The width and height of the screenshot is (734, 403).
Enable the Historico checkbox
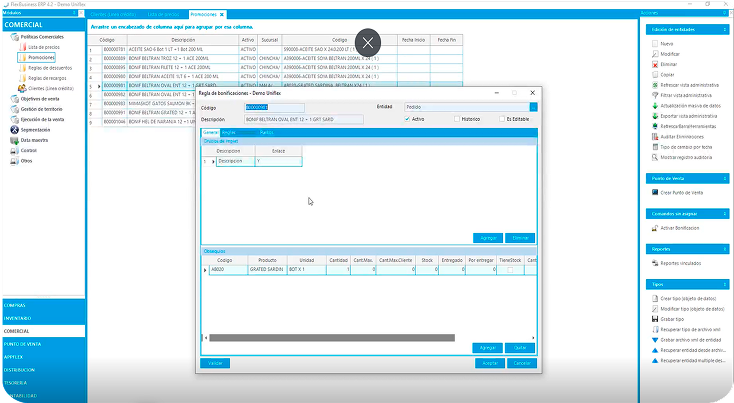click(455, 119)
